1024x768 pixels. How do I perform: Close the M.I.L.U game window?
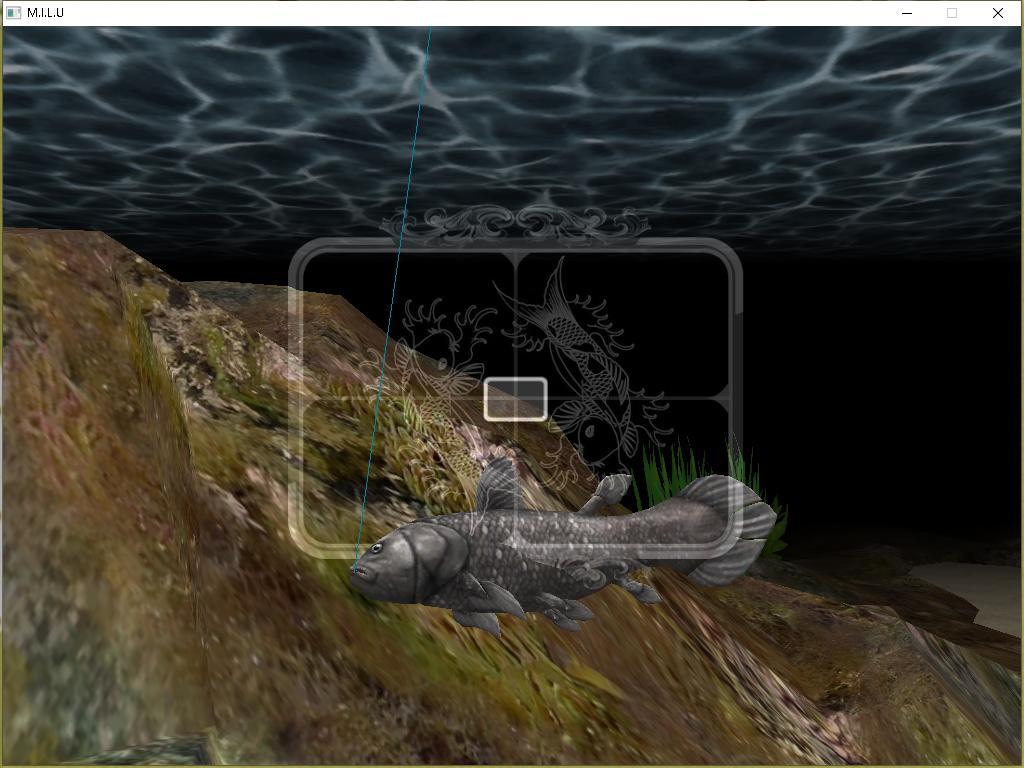pos(998,13)
